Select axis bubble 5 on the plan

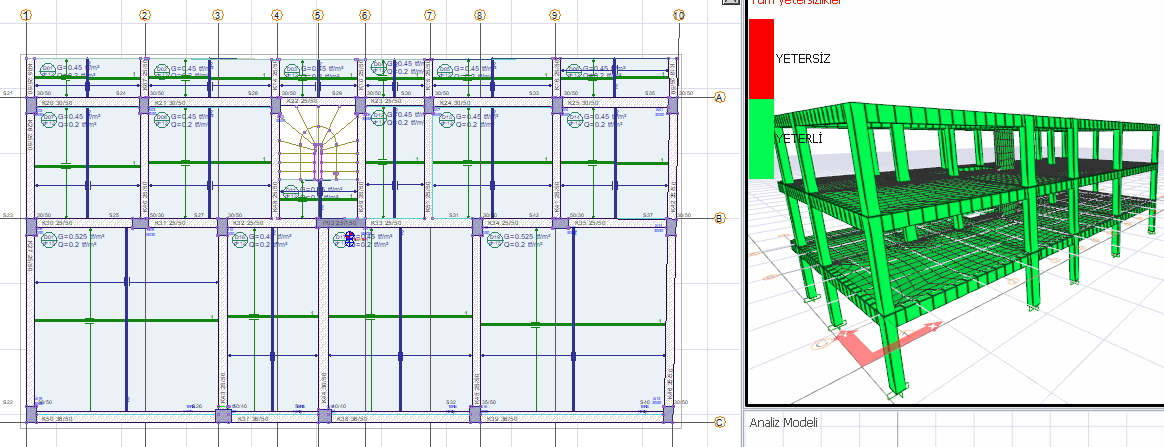pos(318,15)
